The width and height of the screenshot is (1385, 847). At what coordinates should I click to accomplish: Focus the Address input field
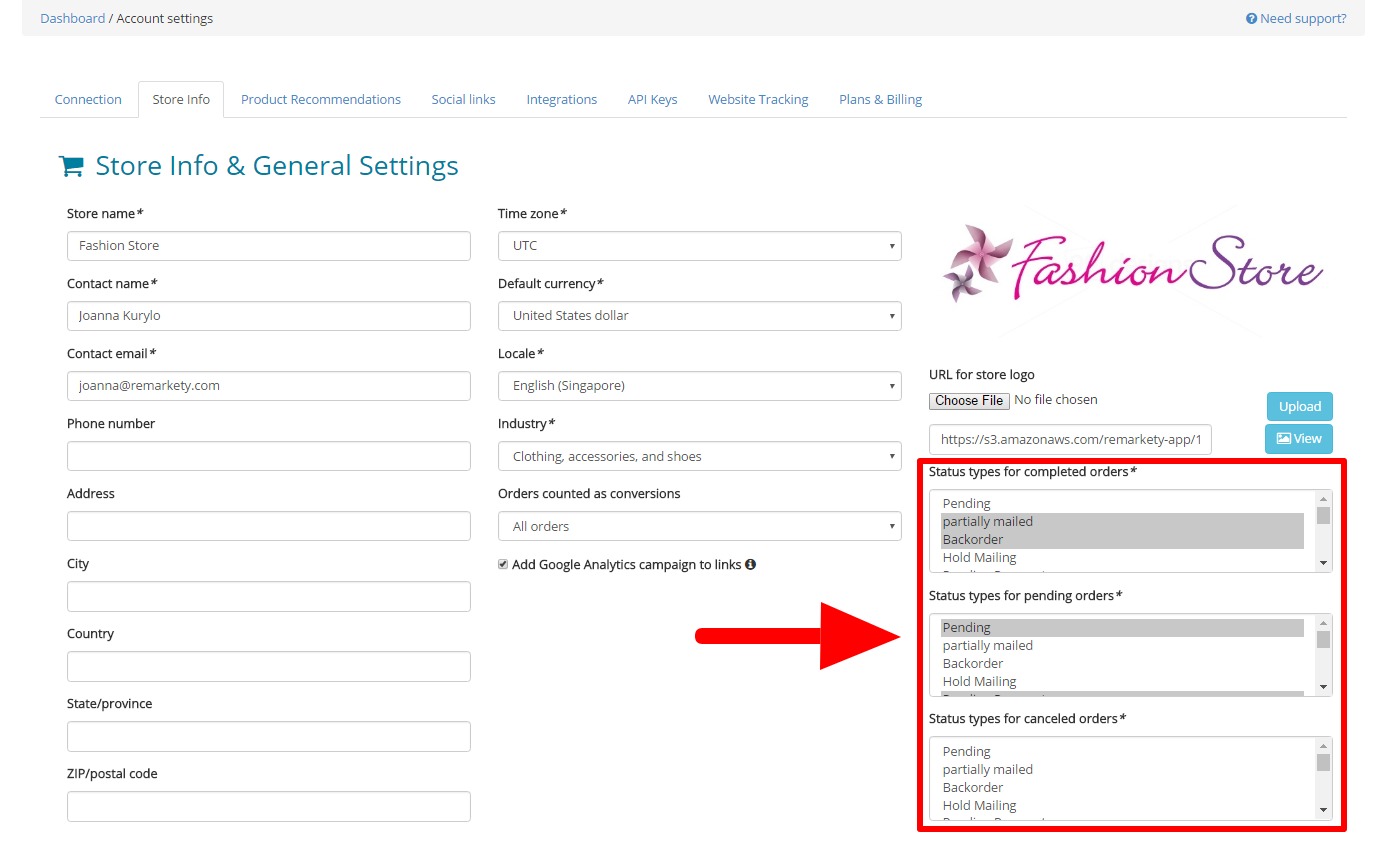[x=269, y=526]
